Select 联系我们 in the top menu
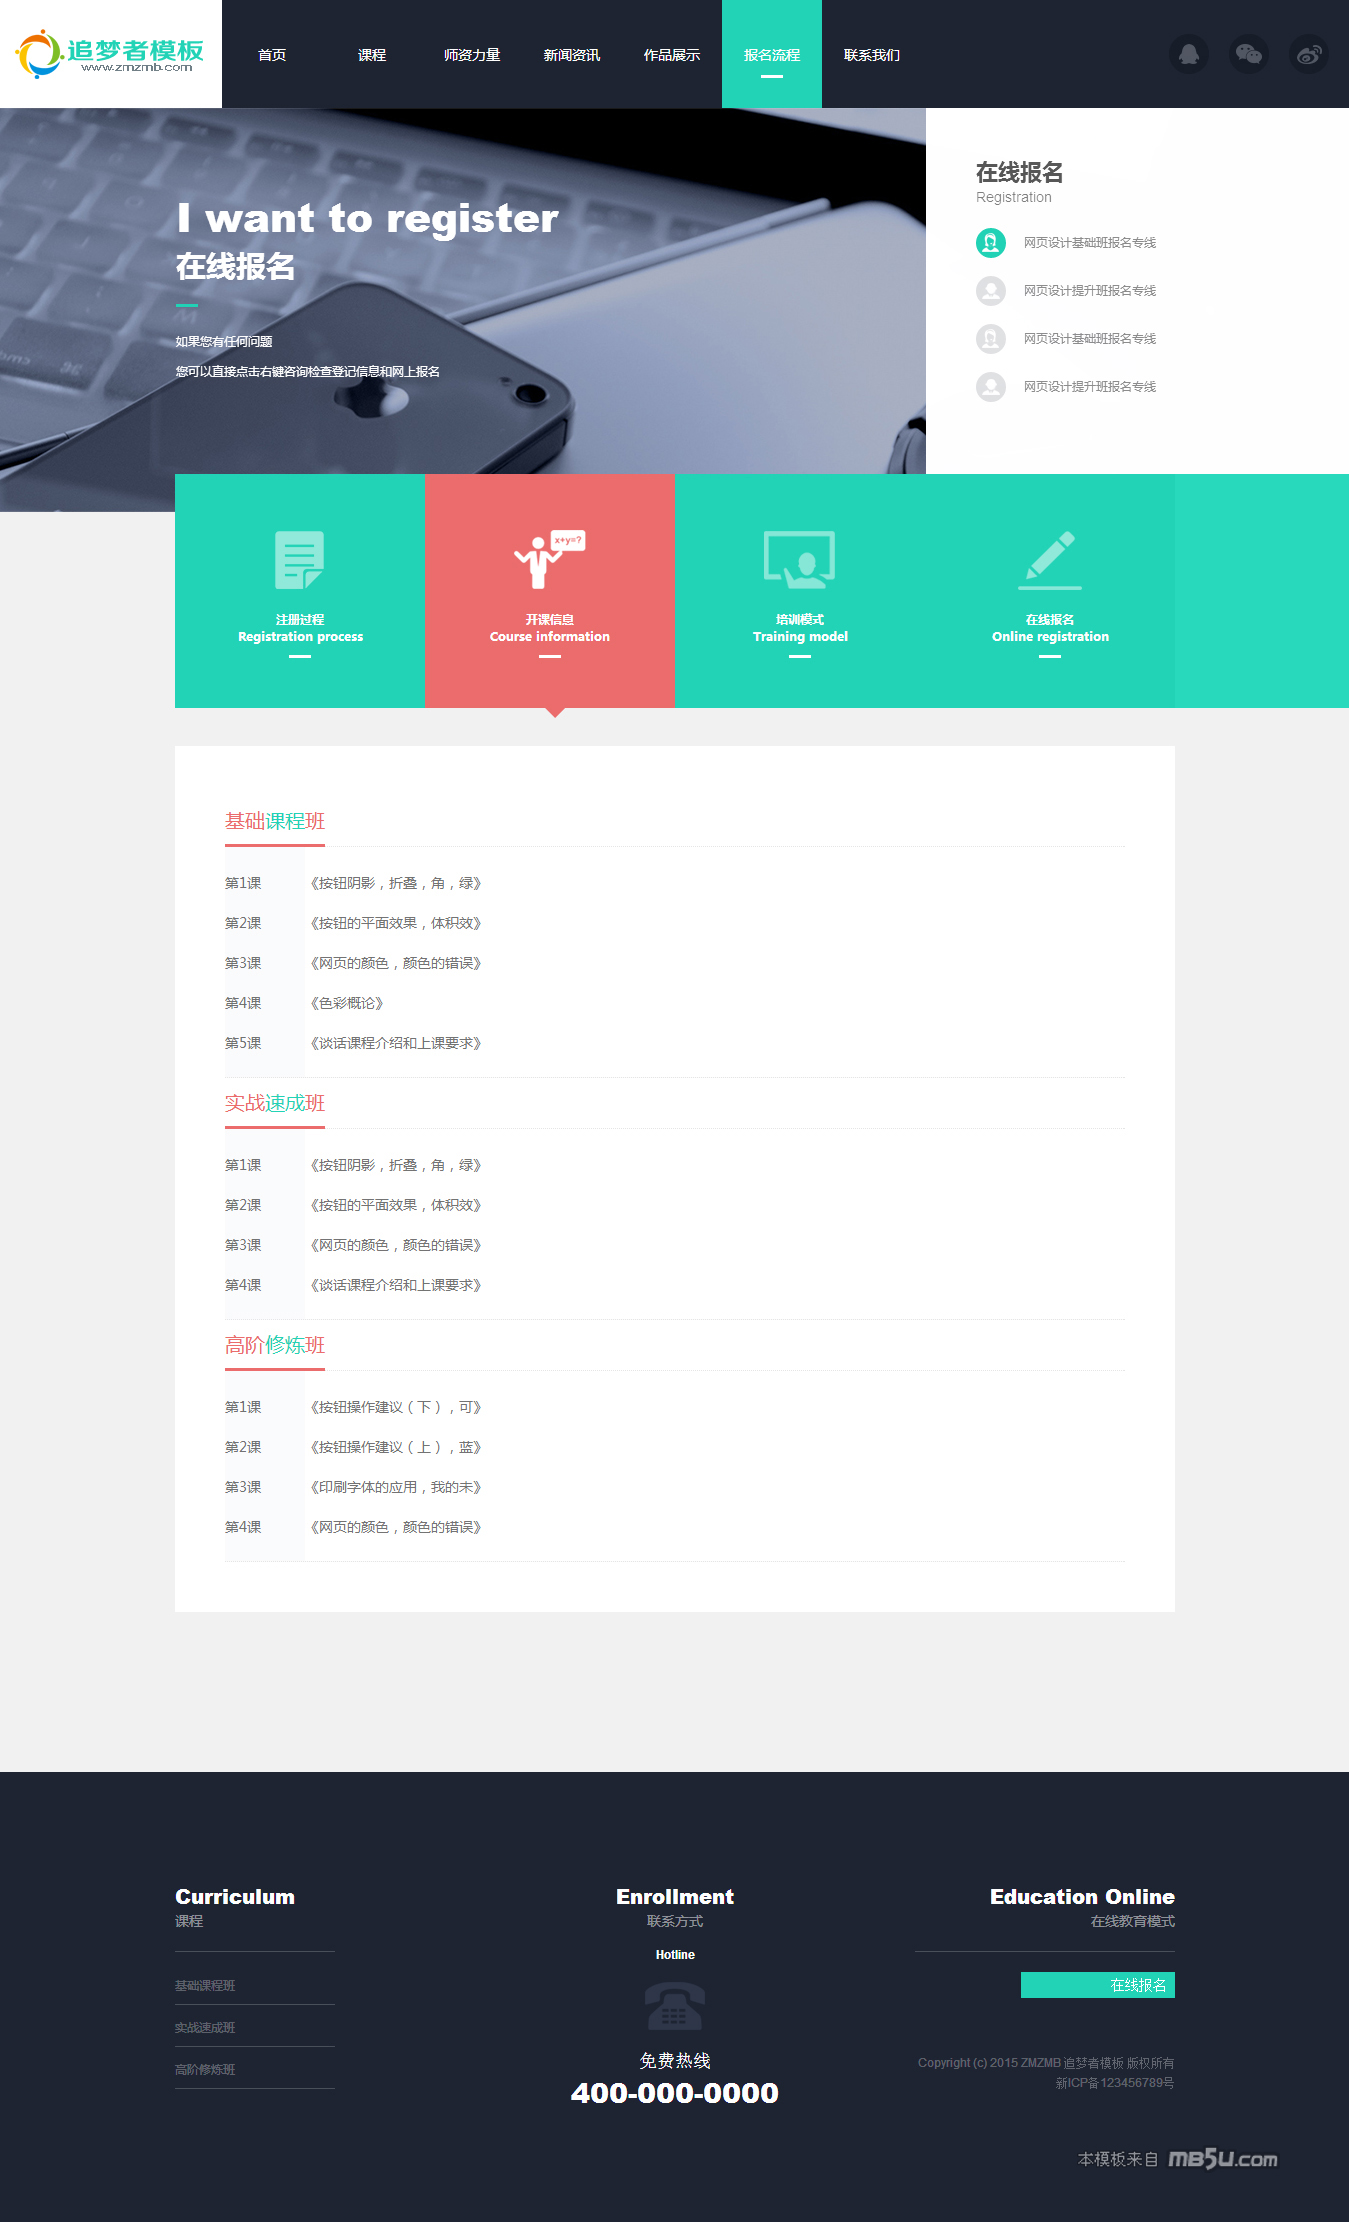Image resolution: width=1349 pixels, height=2222 pixels. pos(872,55)
